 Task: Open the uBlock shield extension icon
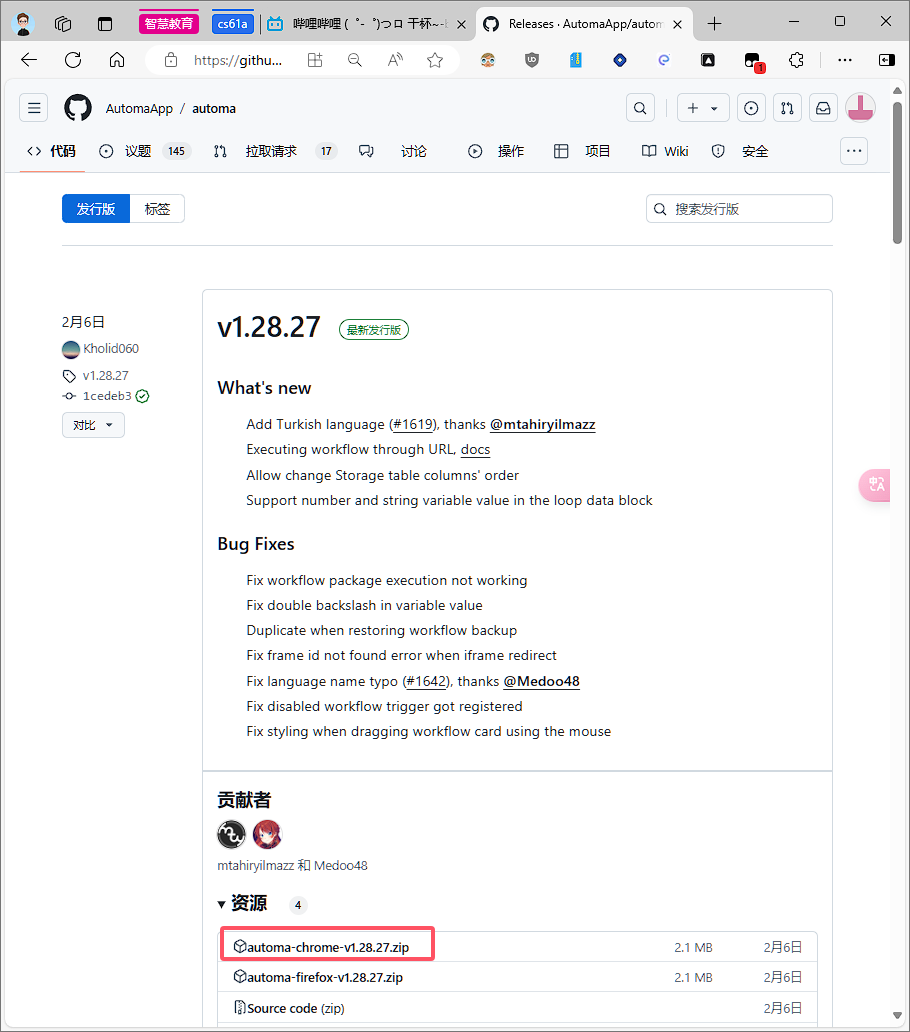click(x=532, y=61)
